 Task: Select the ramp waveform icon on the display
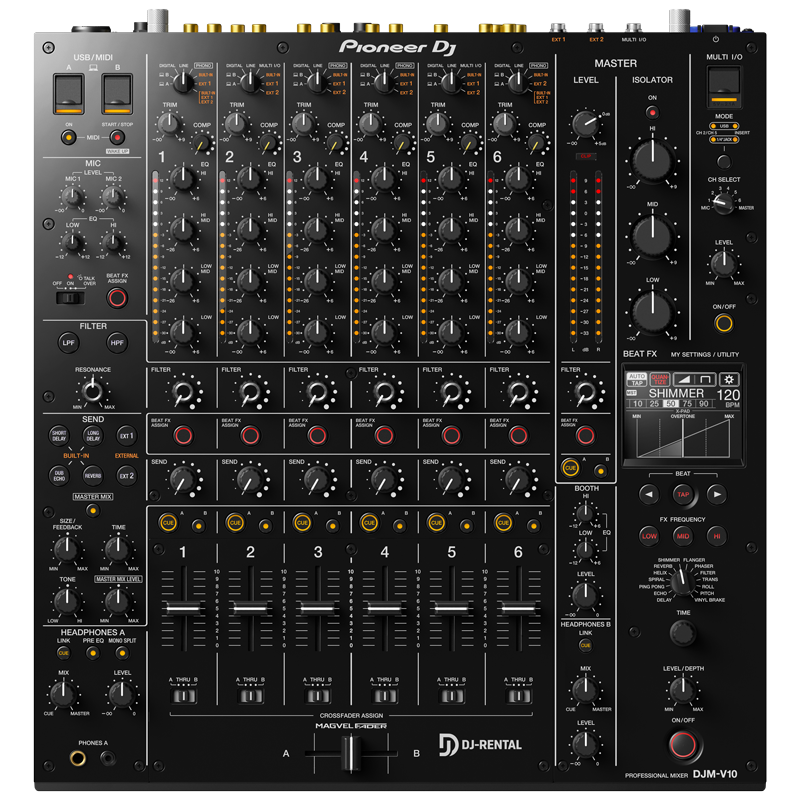point(684,379)
